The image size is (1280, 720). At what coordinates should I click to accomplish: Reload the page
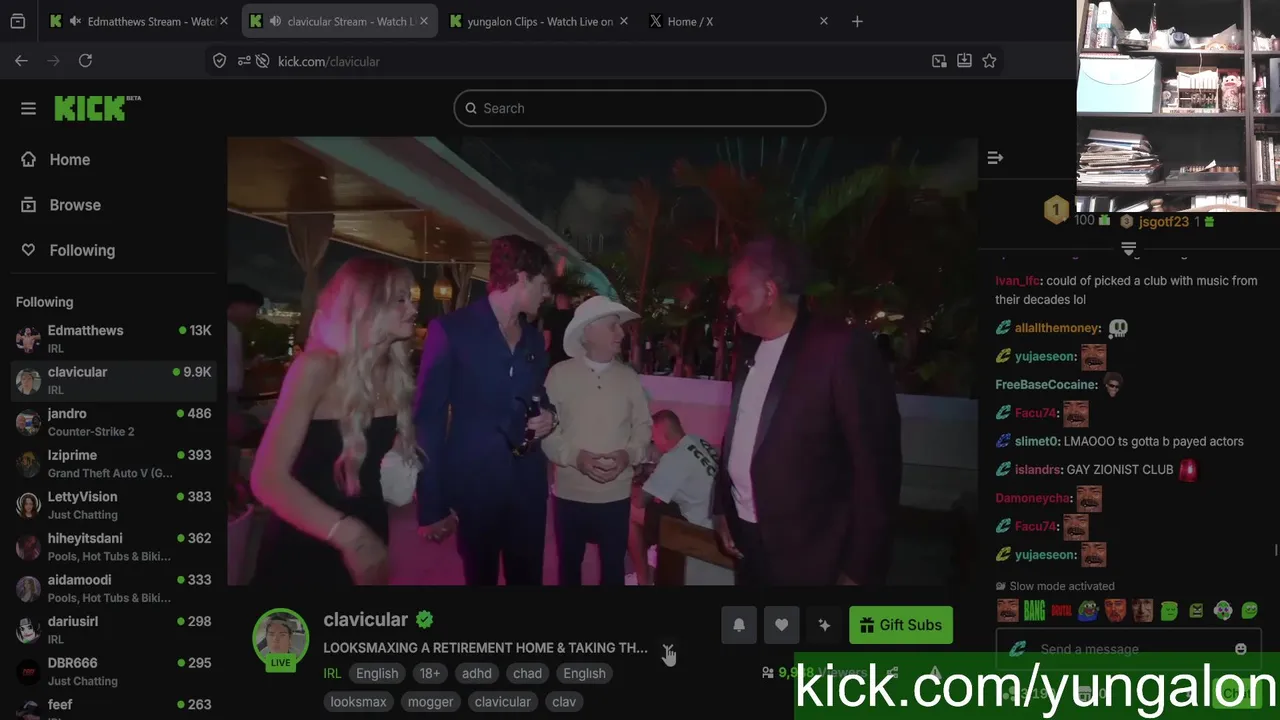pos(85,61)
